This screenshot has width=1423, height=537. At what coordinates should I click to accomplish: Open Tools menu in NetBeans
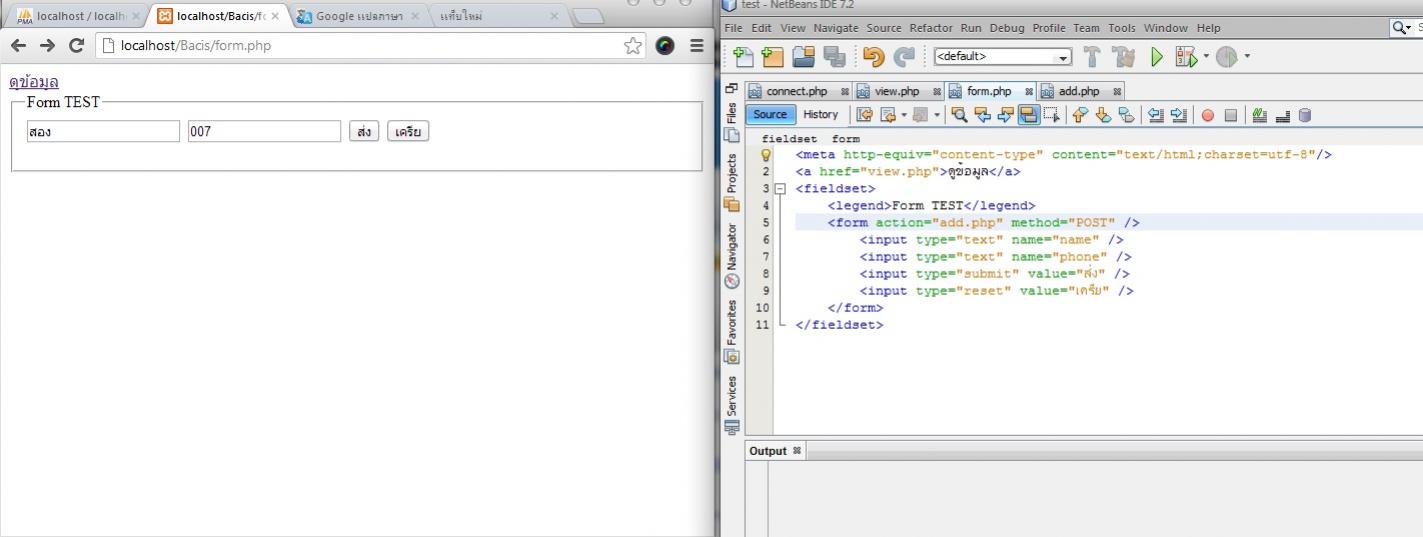click(1122, 28)
